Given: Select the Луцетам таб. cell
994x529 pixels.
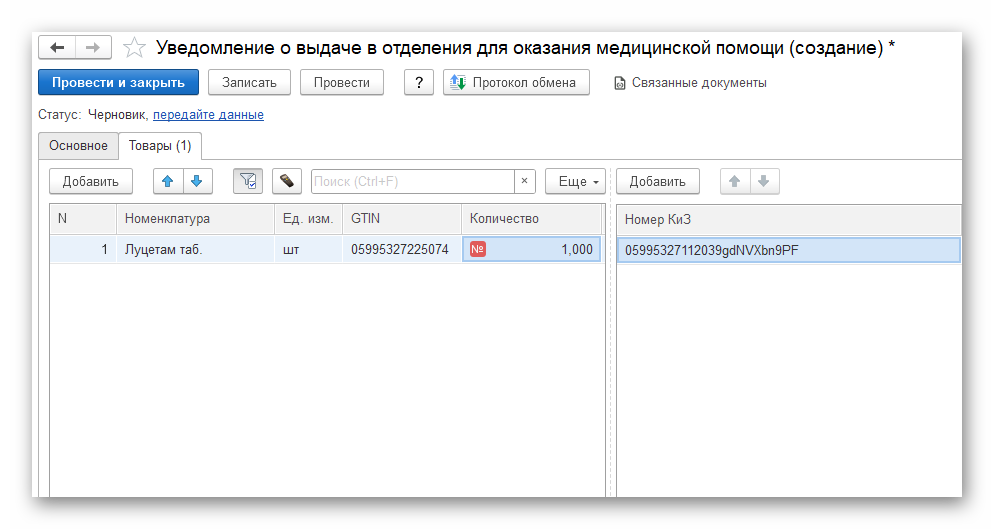Looking at the screenshot, I should tap(195, 249).
